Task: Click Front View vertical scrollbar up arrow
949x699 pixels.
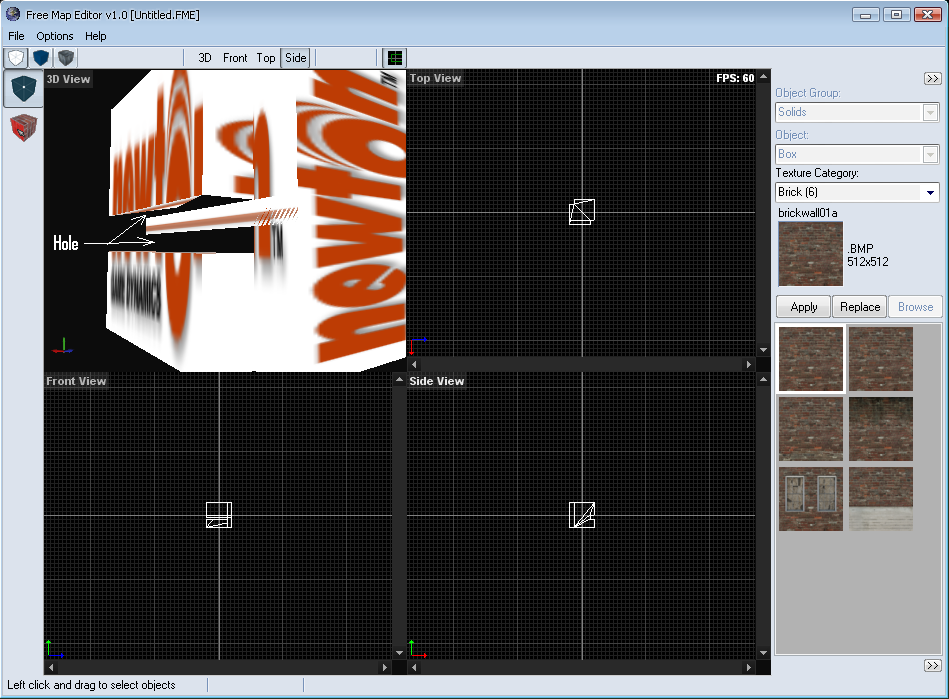Action: 399,379
